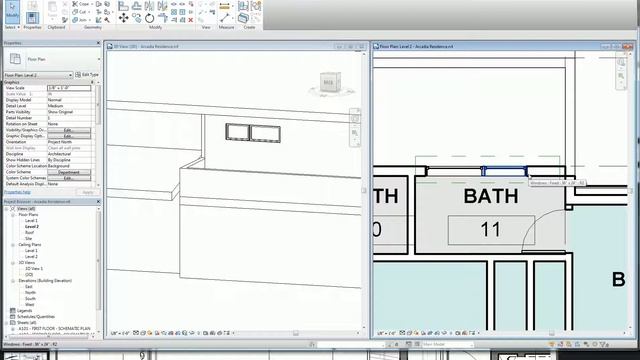The image size is (640, 360).
Task: Collapse the Floor Plans tree node
Action: tap(13, 215)
